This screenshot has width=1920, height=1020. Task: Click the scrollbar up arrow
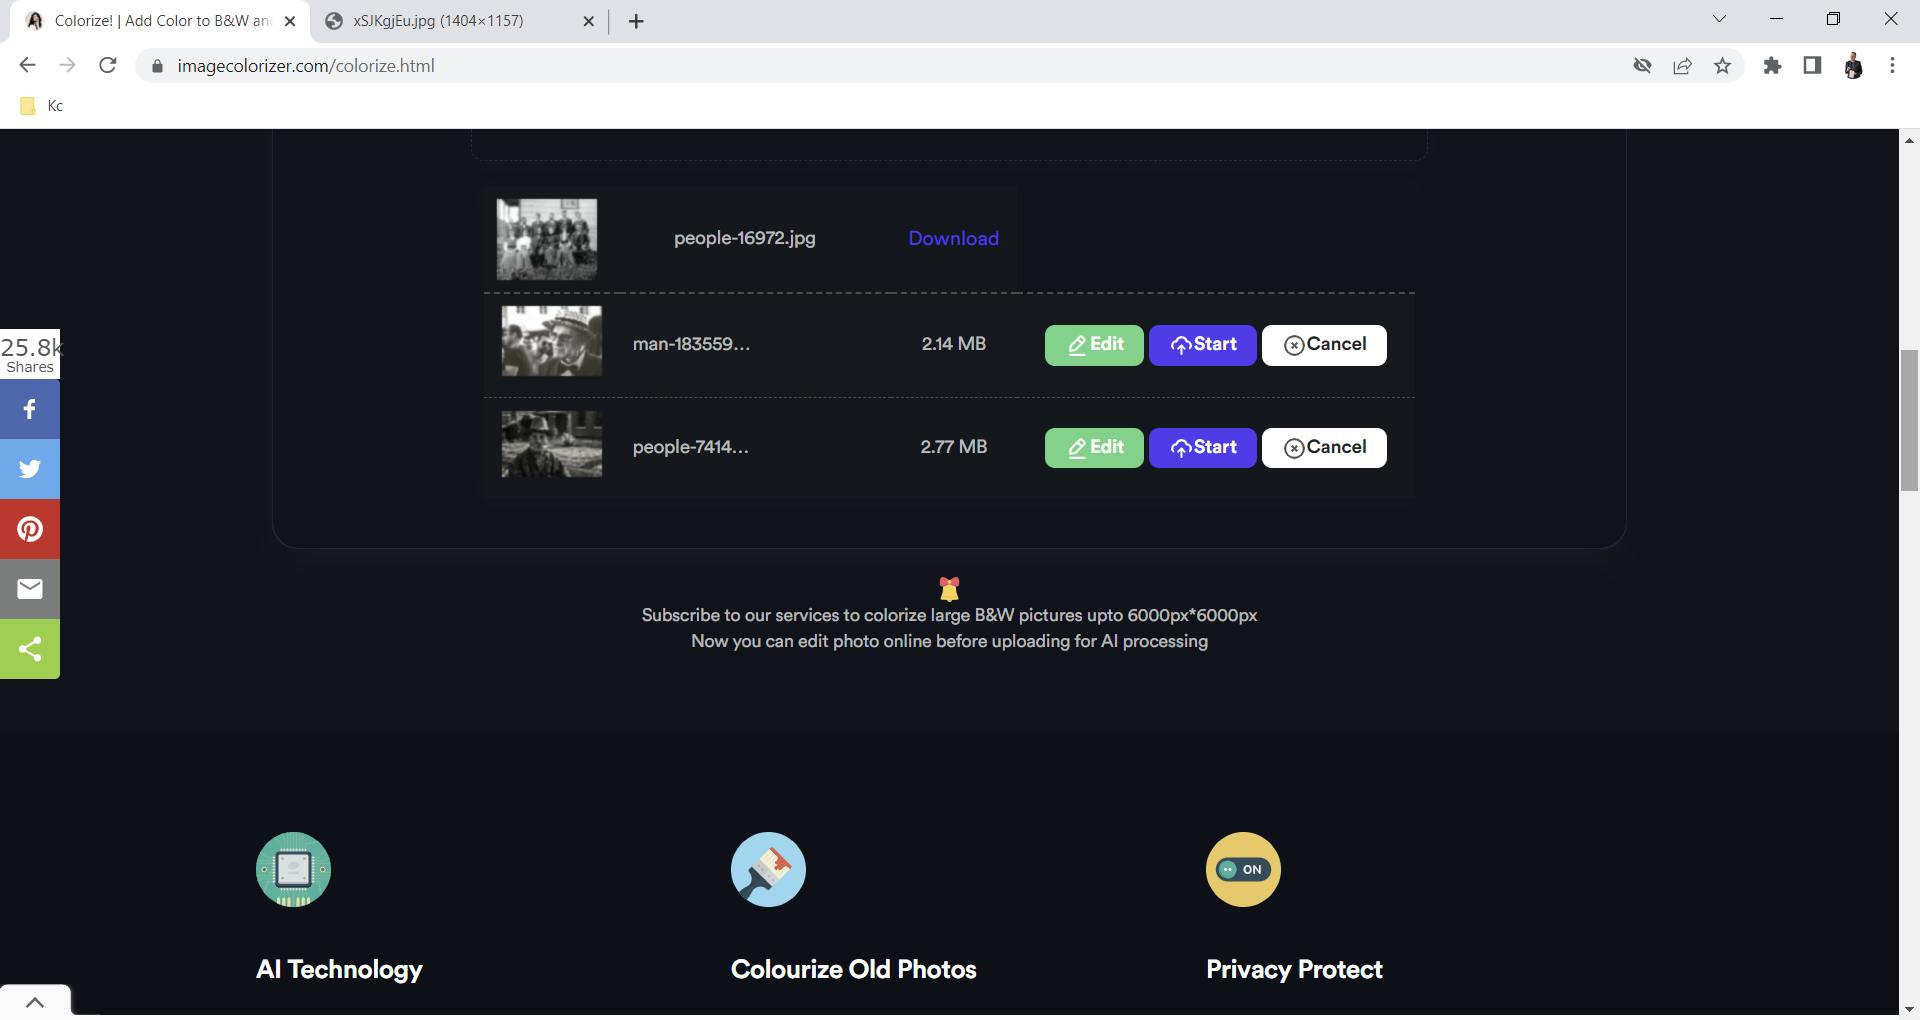click(x=1909, y=140)
